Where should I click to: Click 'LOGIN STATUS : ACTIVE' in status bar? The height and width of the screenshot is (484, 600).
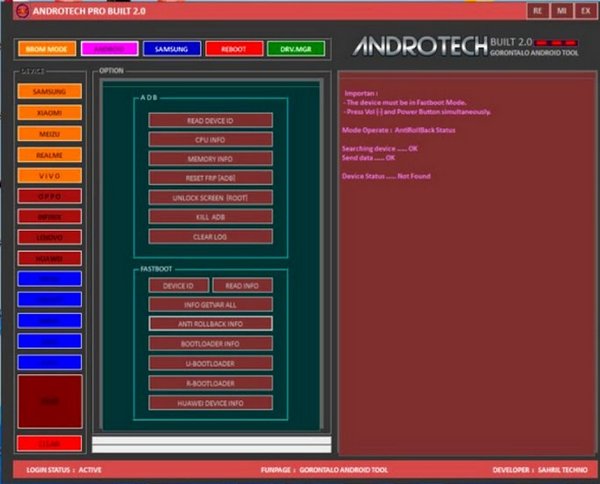[64, 470]
